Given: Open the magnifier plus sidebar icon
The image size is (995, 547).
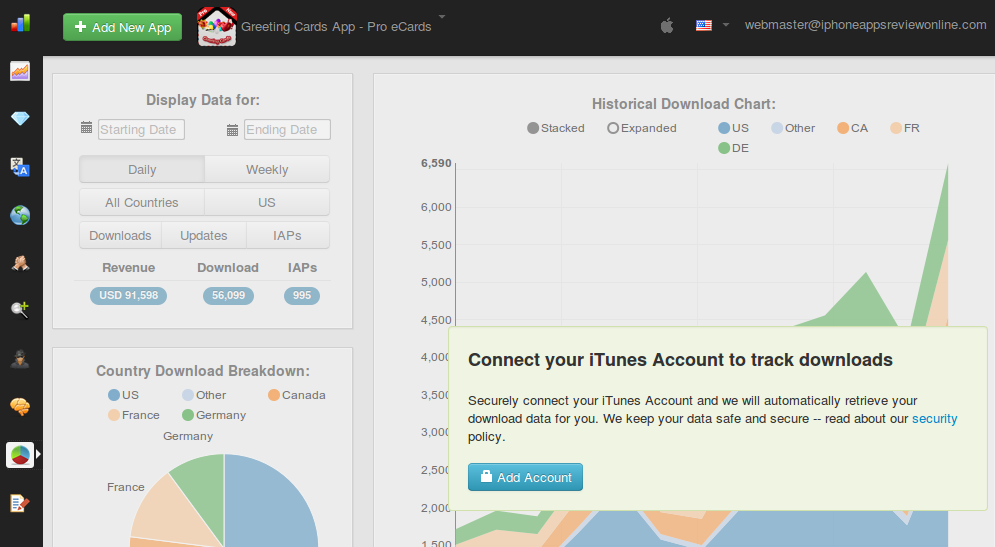Looking at the screenshot, I should [20, 310].
